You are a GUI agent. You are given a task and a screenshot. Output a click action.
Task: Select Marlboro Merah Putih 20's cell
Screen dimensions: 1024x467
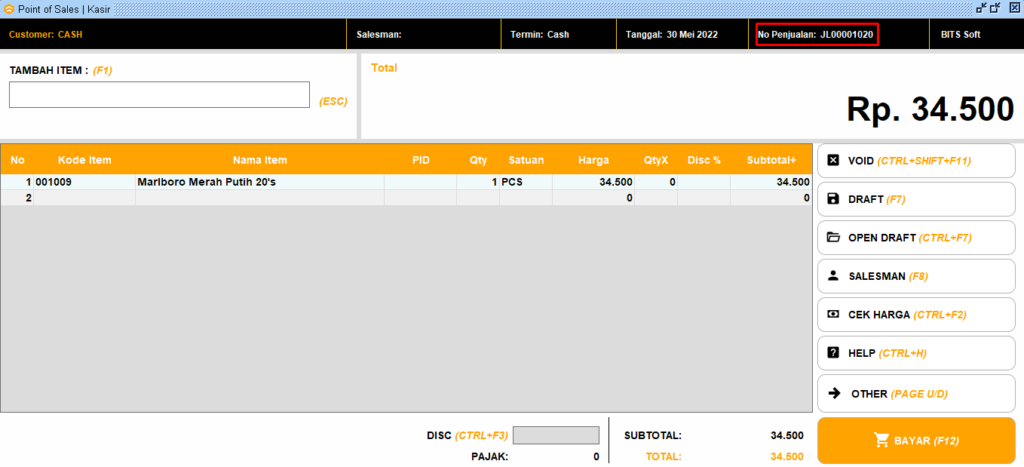tap(260, 182)
